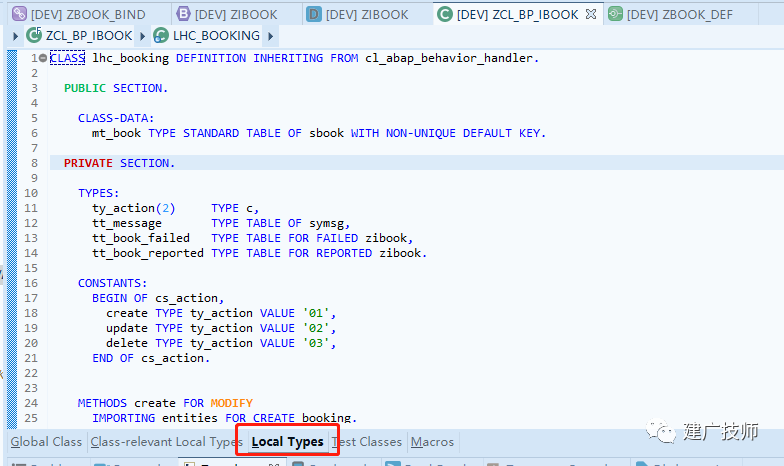Click the create constant on line 18
784x466 pixels.
point(127,313)
